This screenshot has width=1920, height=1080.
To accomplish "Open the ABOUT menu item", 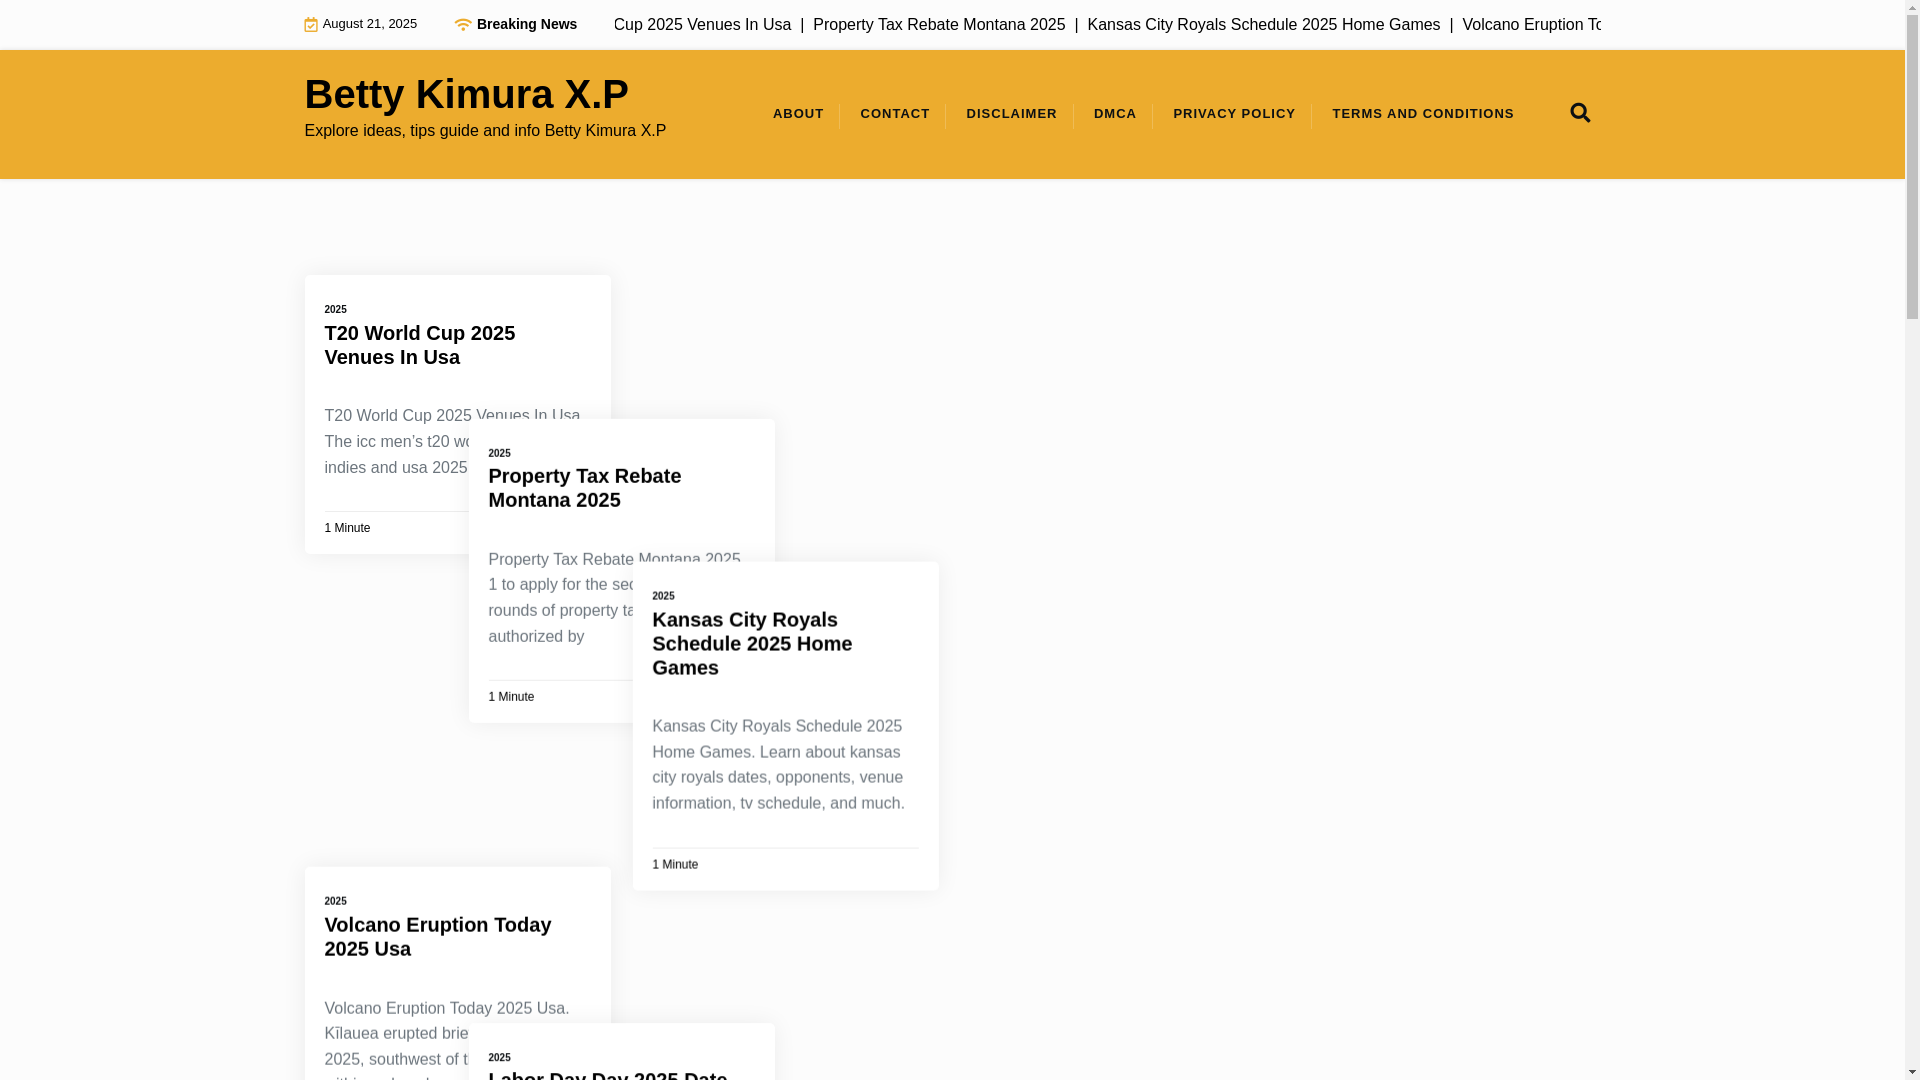I will pos(798,114).
